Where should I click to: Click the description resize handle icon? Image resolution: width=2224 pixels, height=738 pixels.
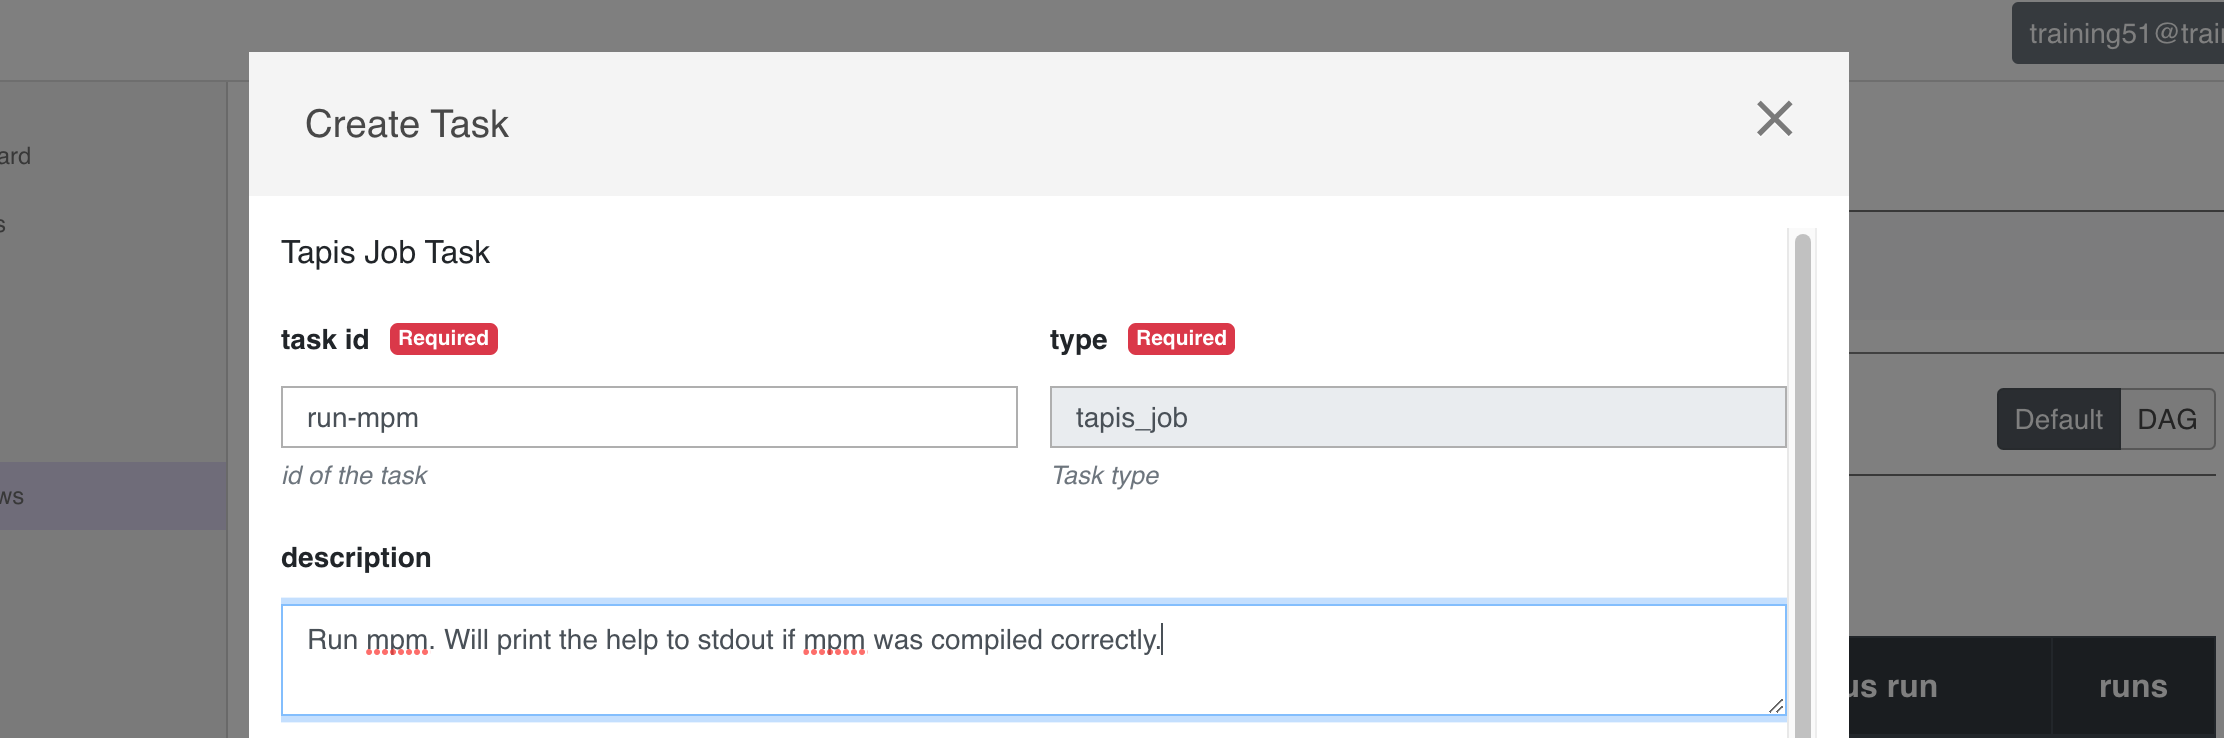point(1776,706)
